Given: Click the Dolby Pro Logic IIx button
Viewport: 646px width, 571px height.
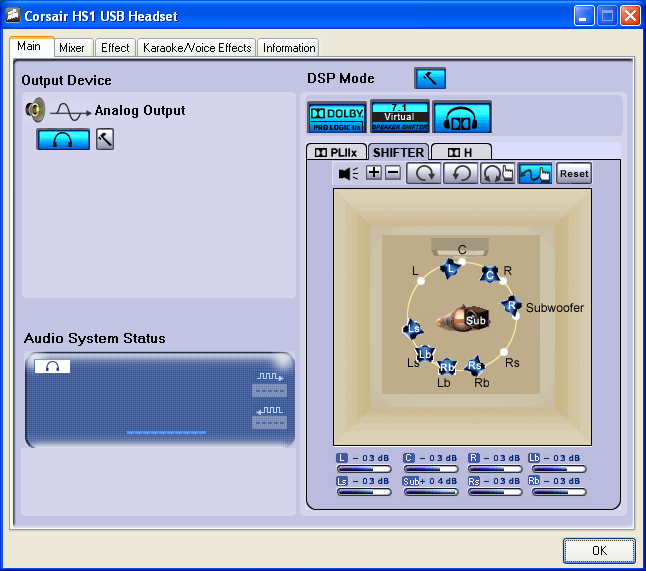Looking at the screenshot, I should (336, 117).
